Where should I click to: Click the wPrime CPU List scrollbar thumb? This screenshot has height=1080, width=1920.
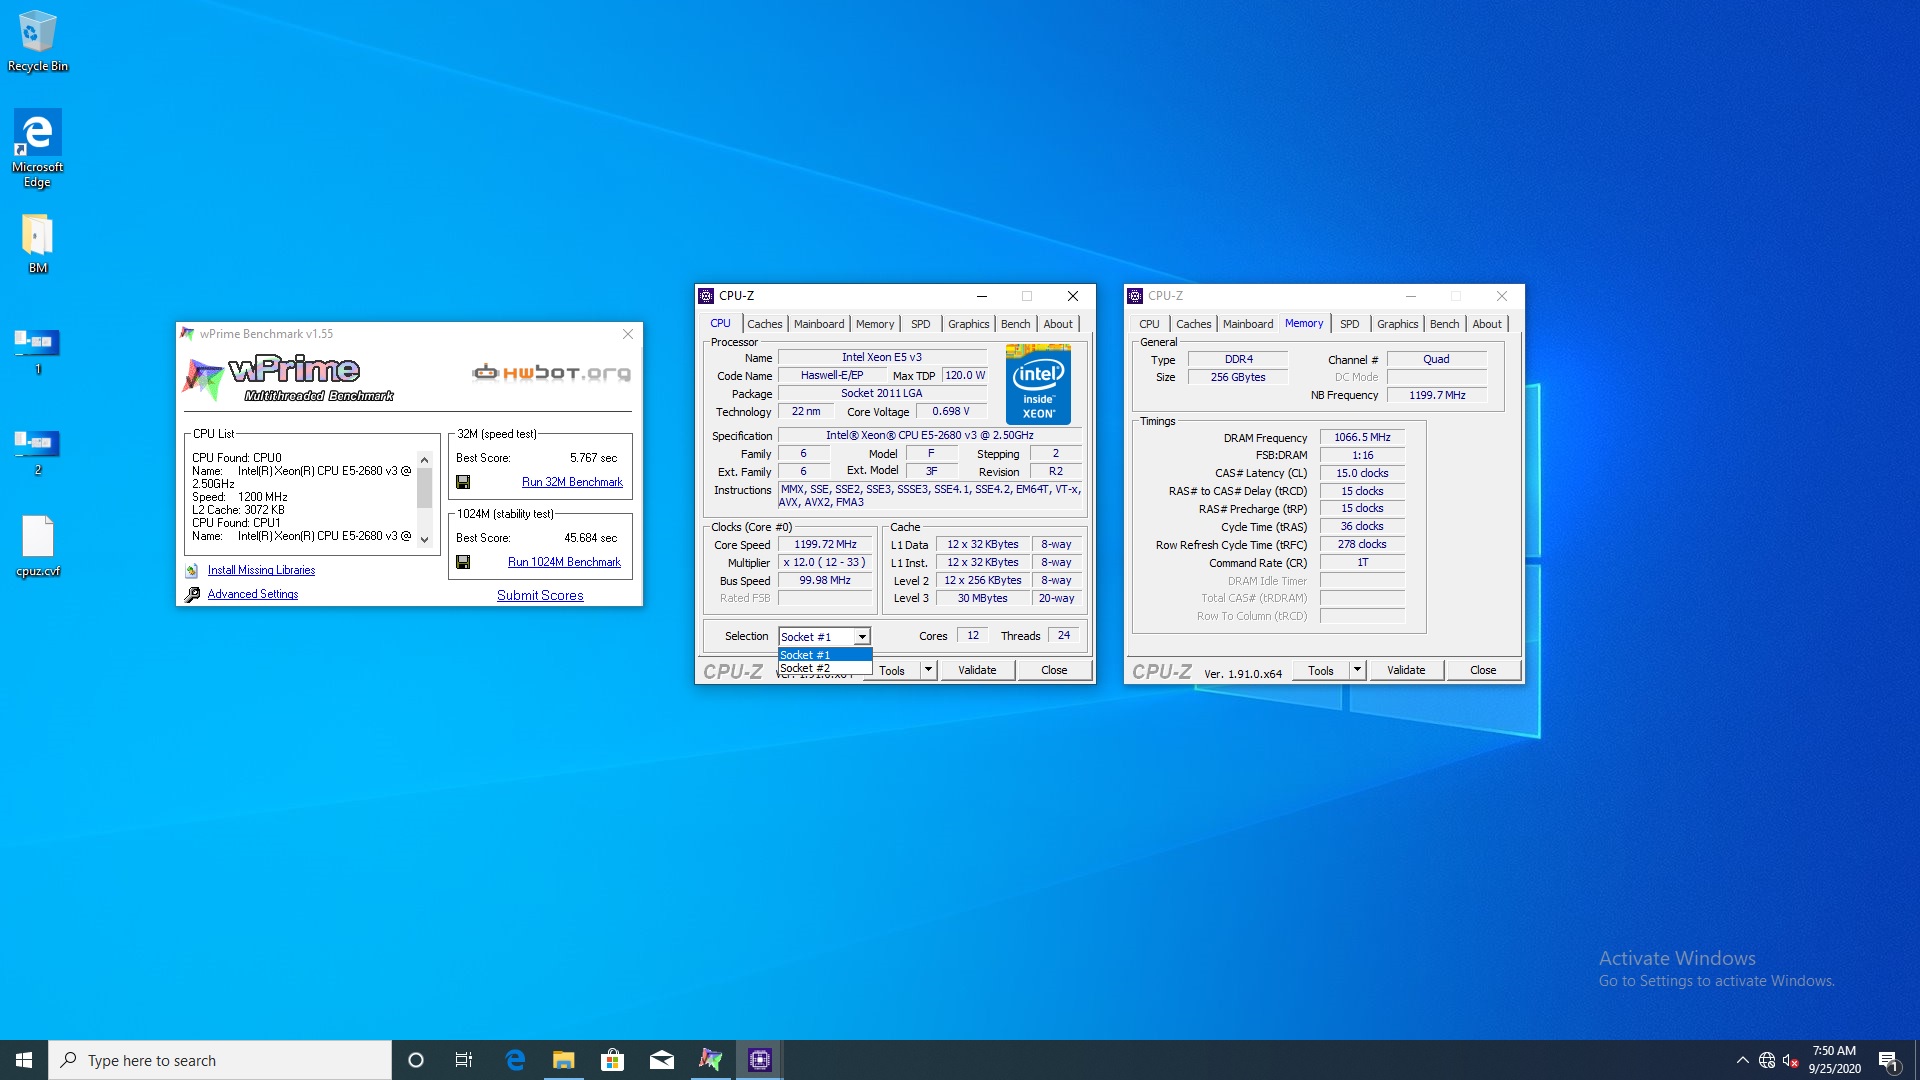point(424,488)
